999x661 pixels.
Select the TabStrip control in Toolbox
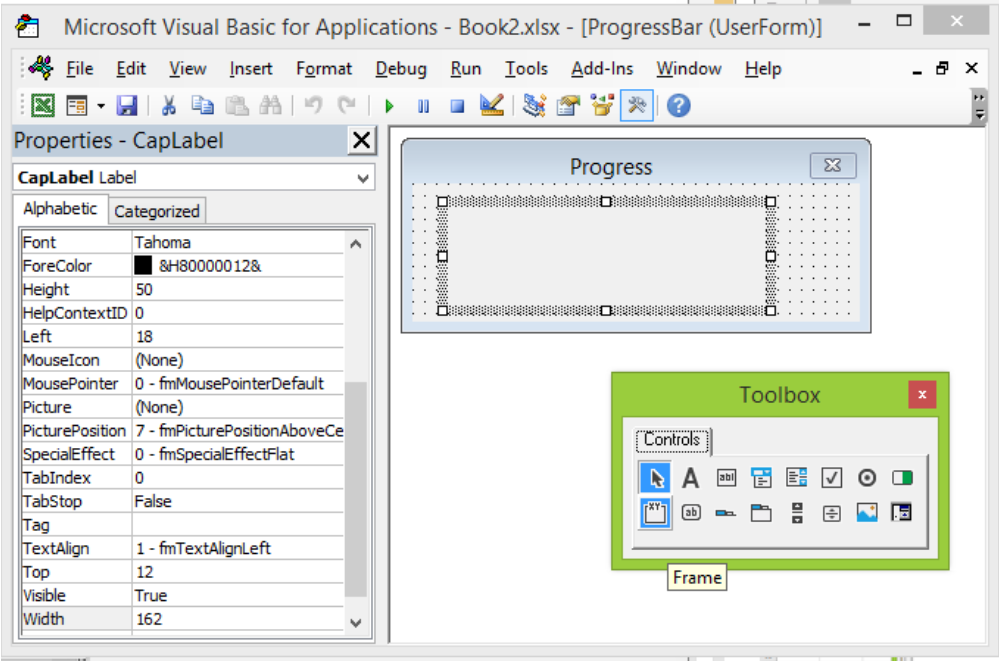coord(726,512)
